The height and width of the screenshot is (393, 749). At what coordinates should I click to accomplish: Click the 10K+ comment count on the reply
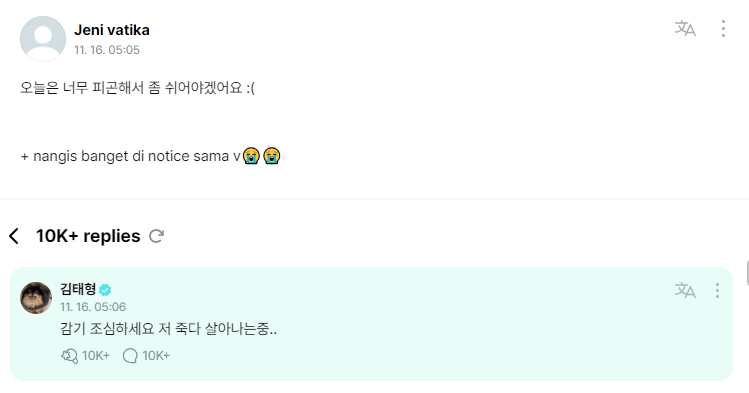click(156, 356)
